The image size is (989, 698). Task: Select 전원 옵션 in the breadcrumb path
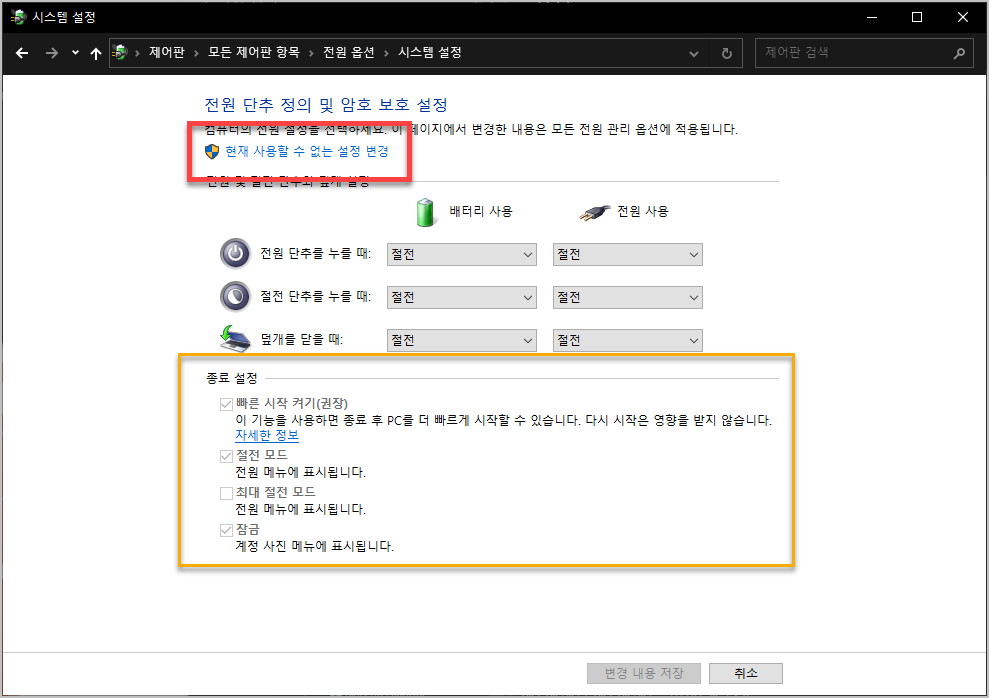click(x=348, y=52)
